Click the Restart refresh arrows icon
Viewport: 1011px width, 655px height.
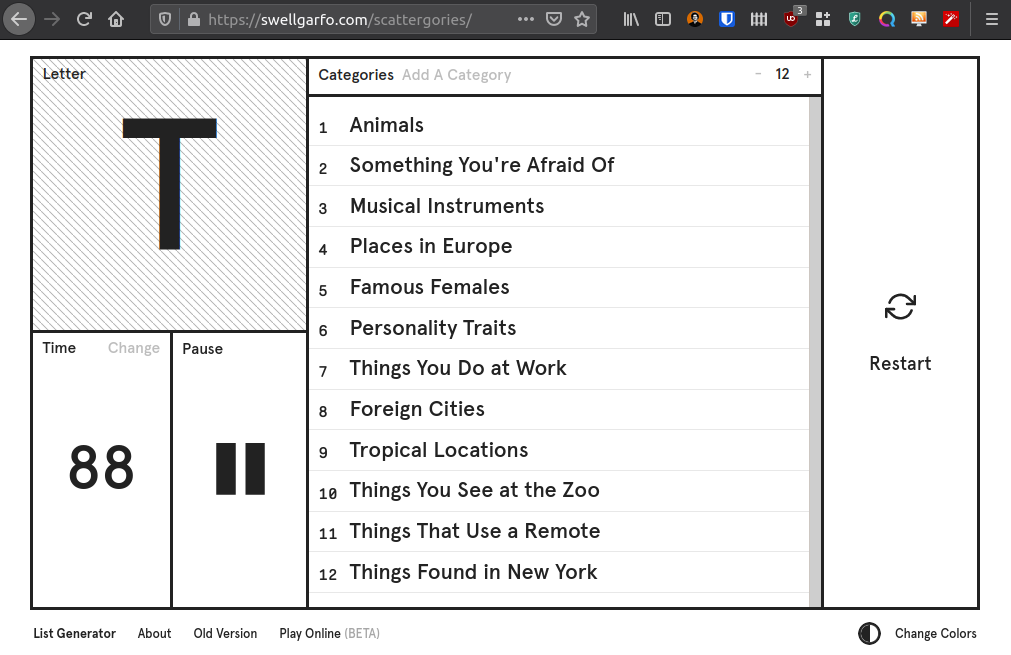pyautogui.click(x=900, y=307)
